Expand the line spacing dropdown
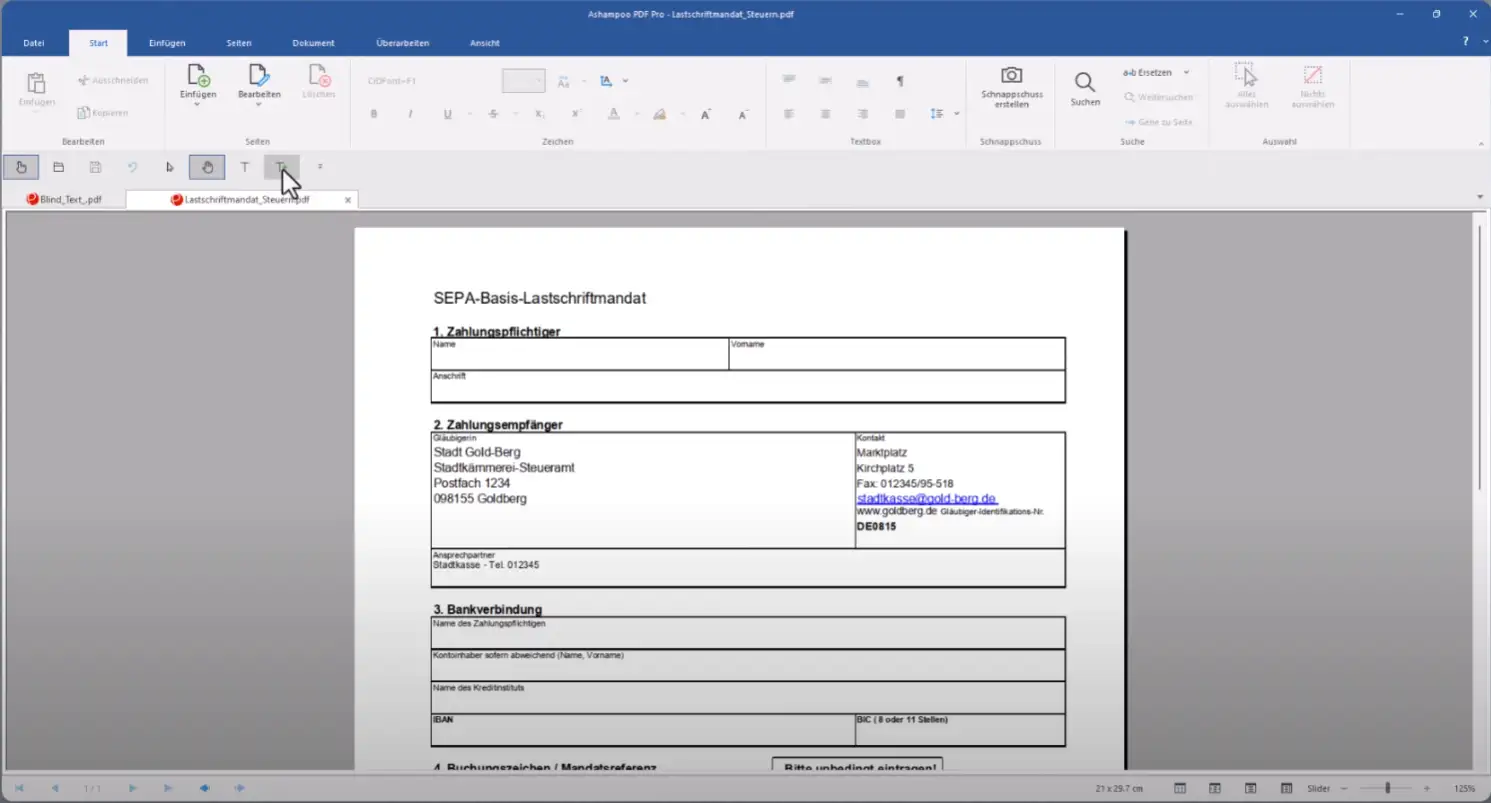1491x803 pixels. click(x=956, y=114)
